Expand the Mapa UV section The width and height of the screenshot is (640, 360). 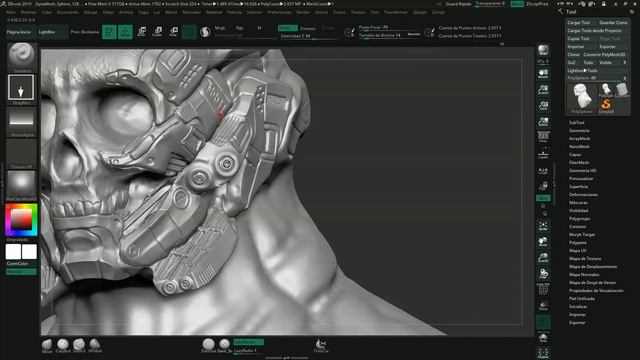click(578, 251)
